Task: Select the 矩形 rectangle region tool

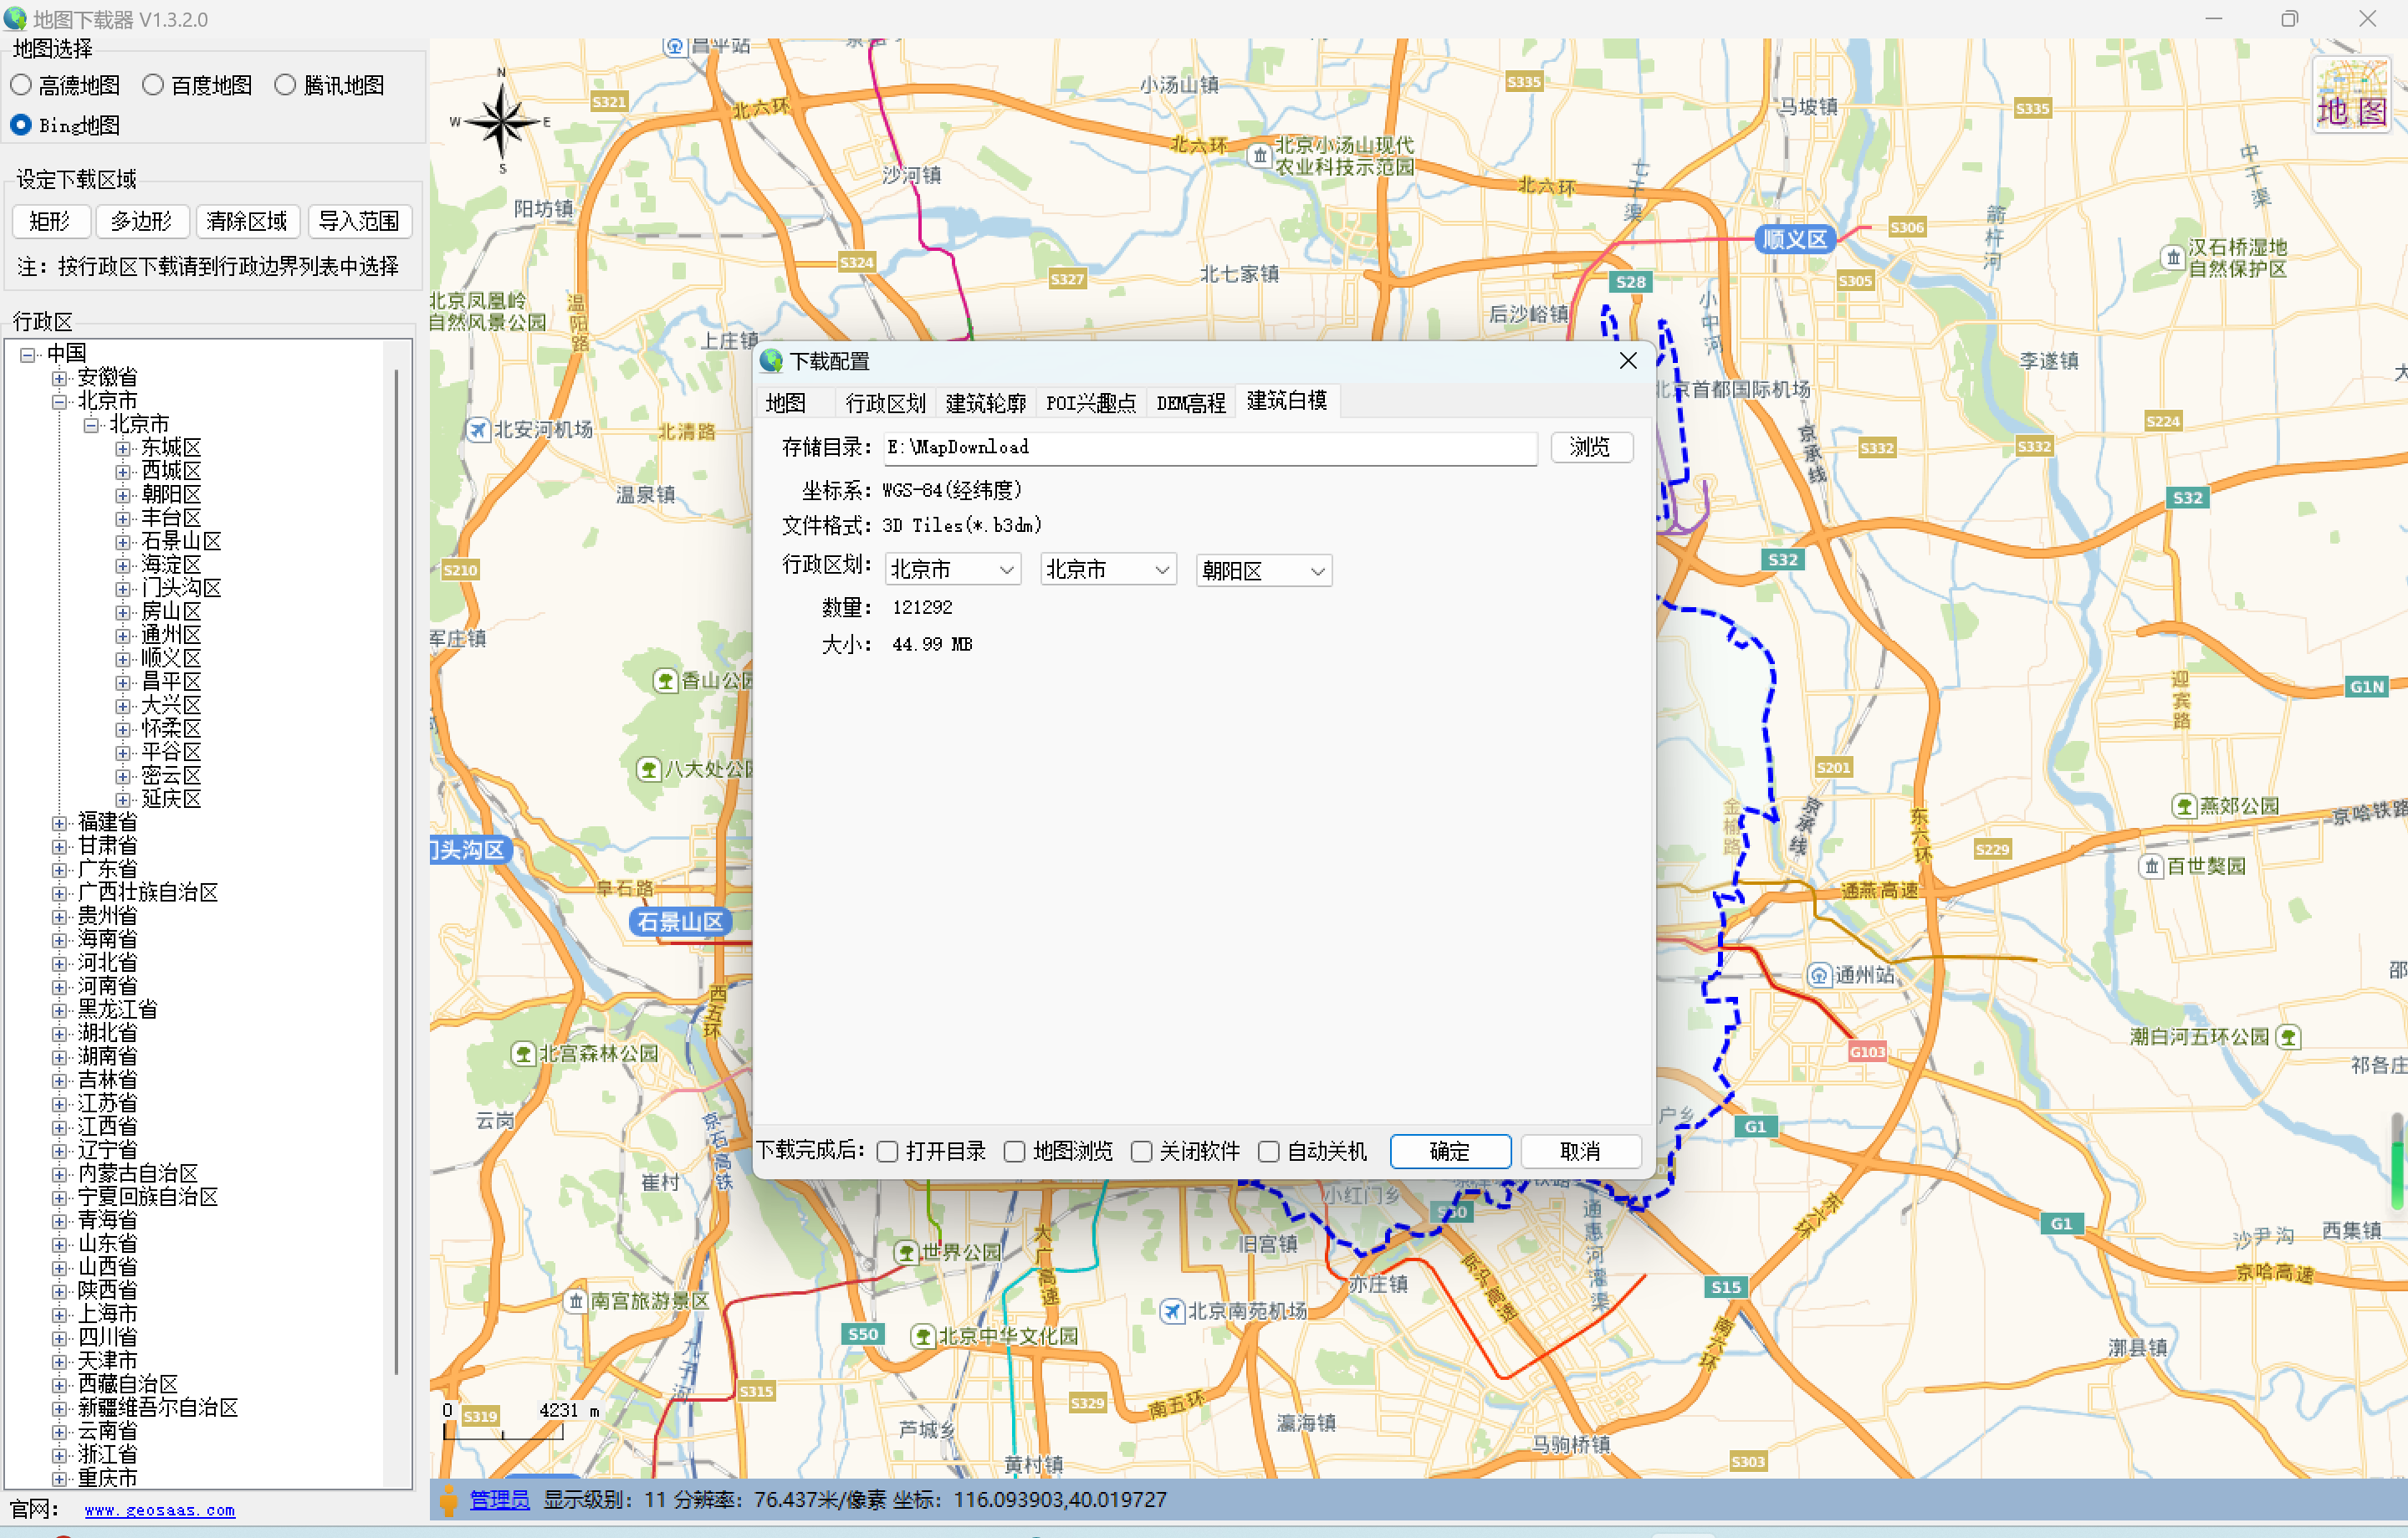Action: (51, 221)
